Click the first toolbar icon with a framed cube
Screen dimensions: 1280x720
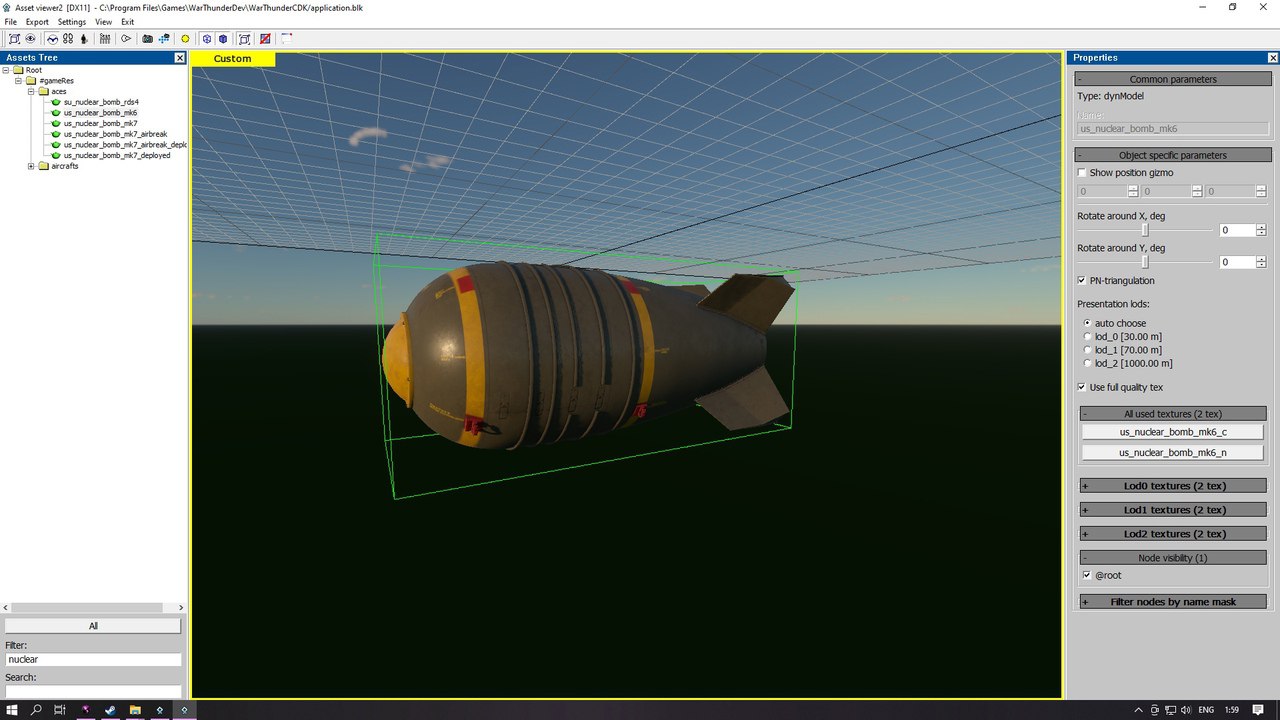coord(14,39)
